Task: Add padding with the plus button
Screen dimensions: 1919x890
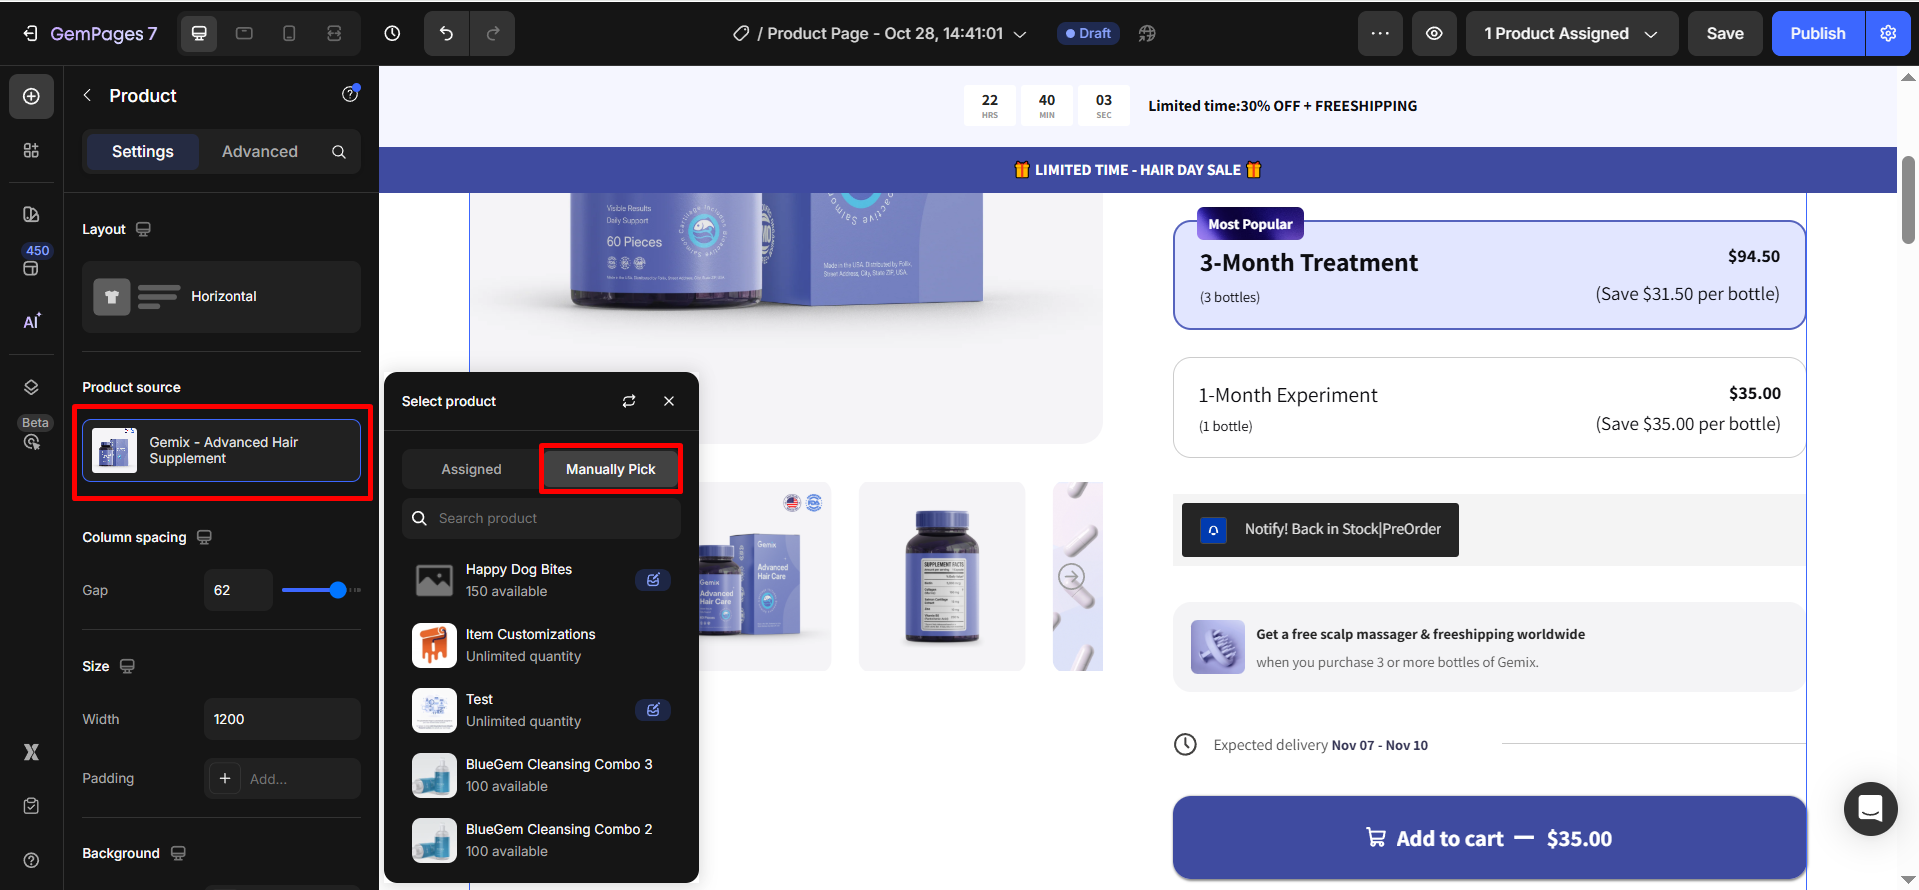Action: [225, 778]
